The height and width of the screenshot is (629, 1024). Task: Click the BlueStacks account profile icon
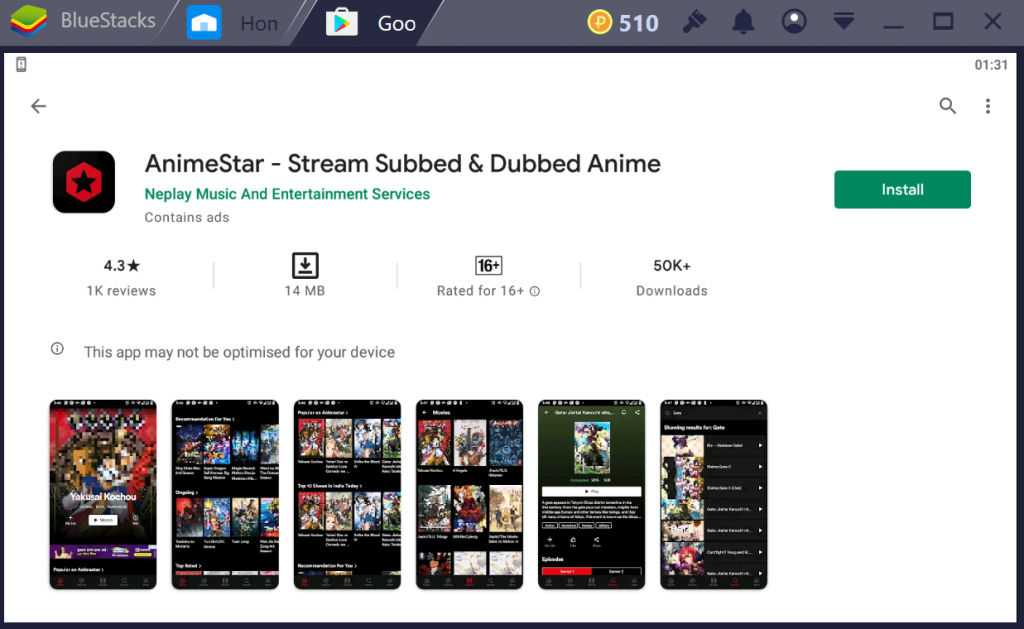(794, 22)
